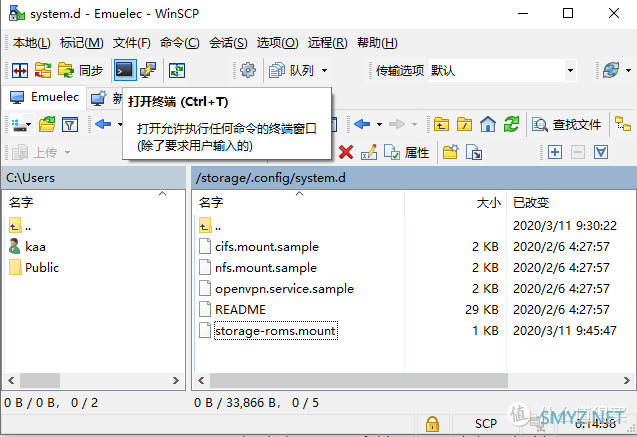Click the add to clipboard file icon

[474, 152]
